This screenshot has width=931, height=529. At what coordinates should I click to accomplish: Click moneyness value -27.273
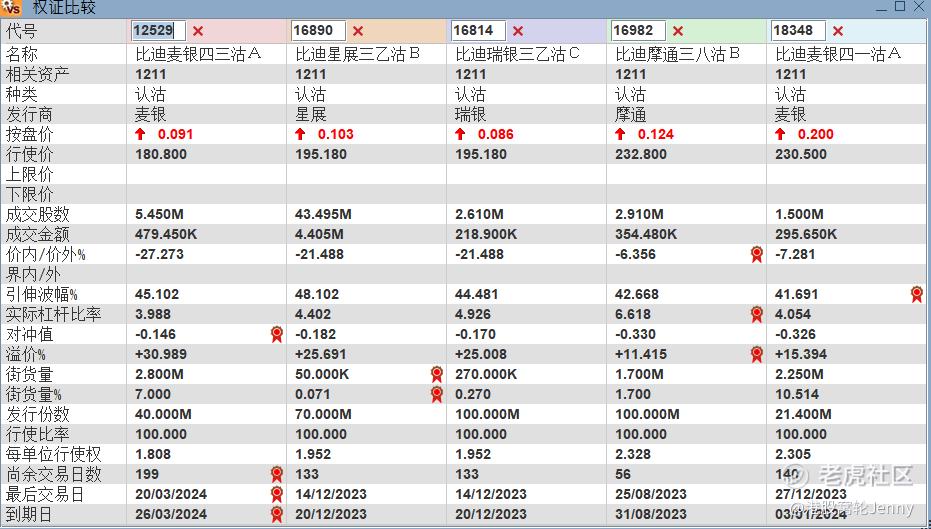coord(159,255)
